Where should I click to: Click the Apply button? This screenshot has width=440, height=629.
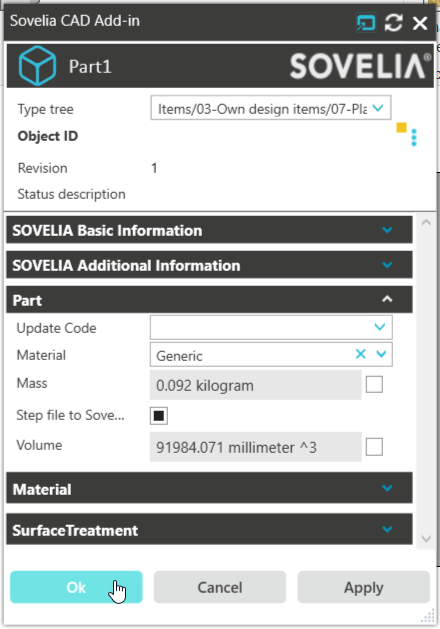363,587
